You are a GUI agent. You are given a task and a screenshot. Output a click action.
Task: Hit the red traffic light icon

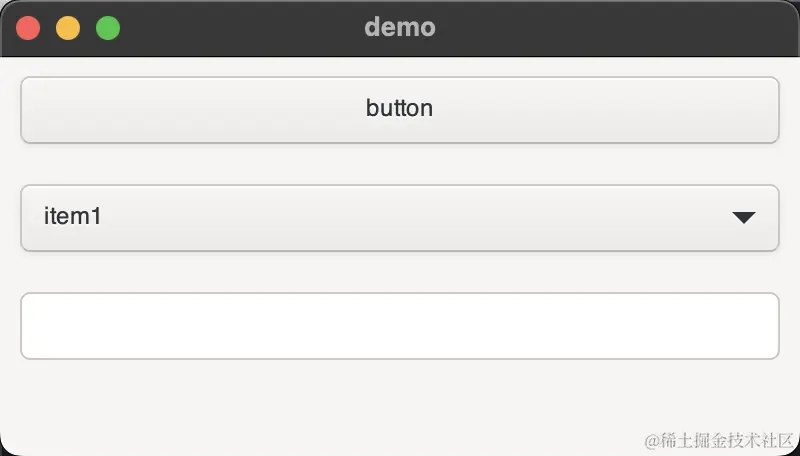click(28, 28)
